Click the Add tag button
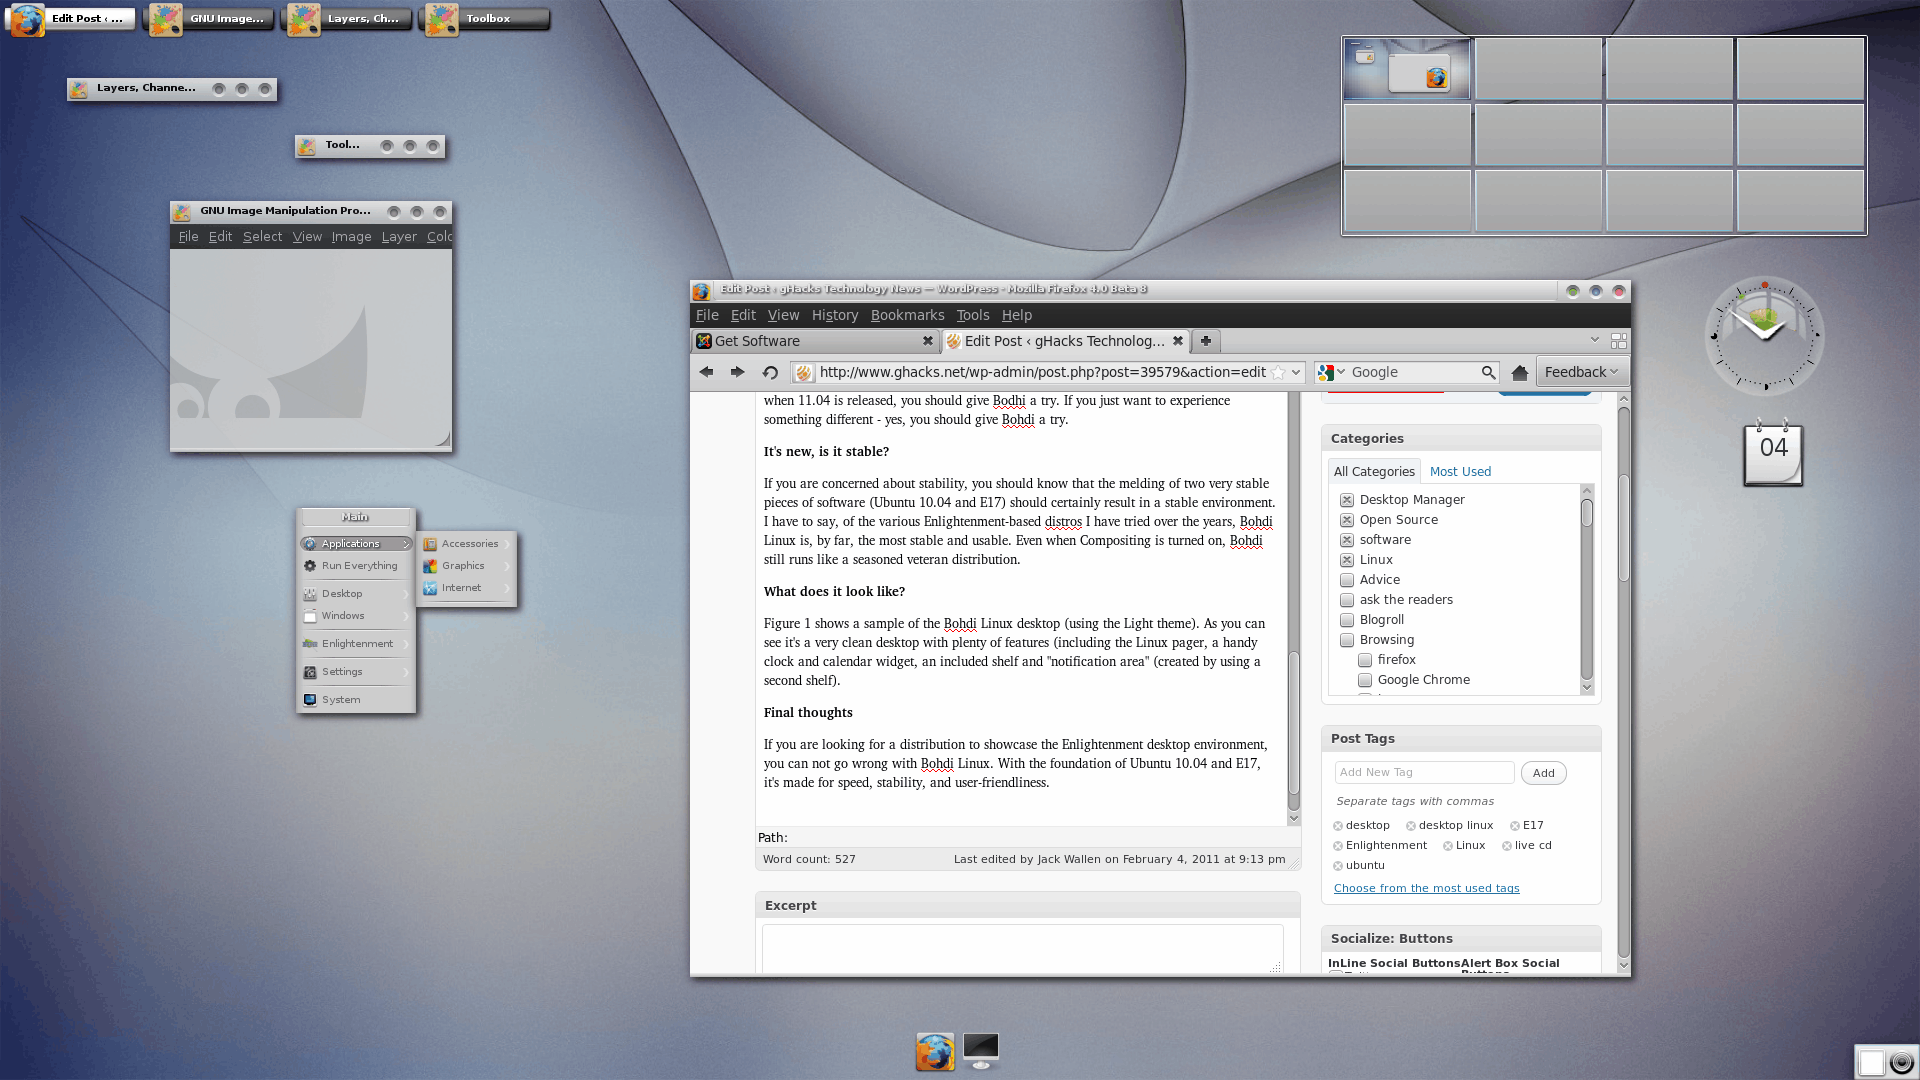Image resolution: width=1920 pixels, height=1080 pixels. 1543,773
